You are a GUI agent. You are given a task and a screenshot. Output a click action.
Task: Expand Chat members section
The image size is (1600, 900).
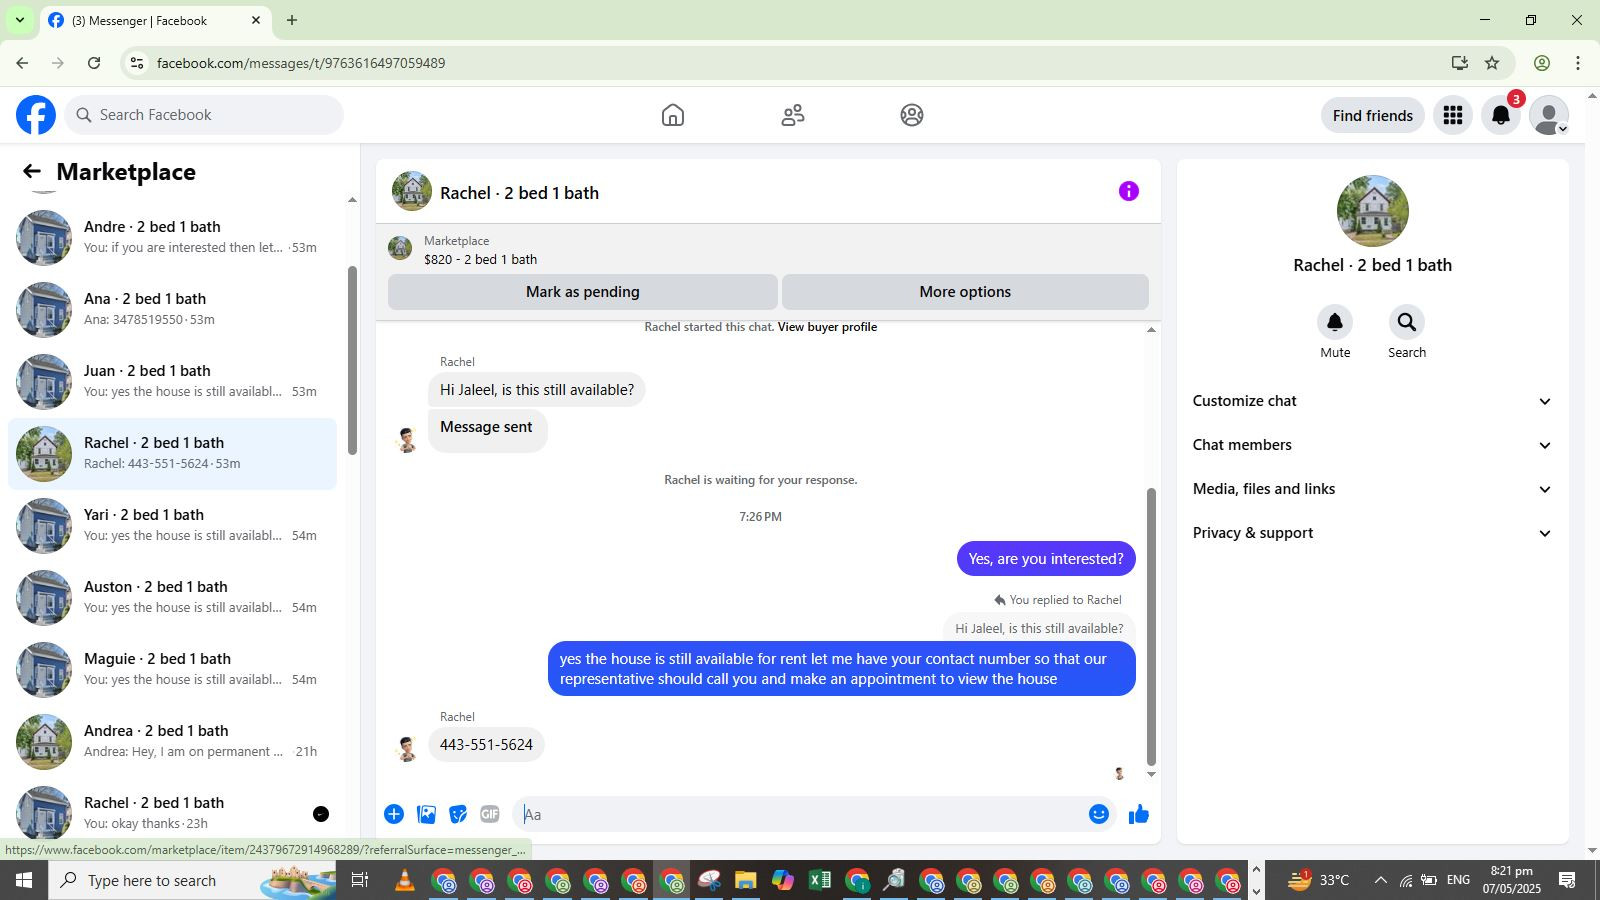tap(1372, 445)
